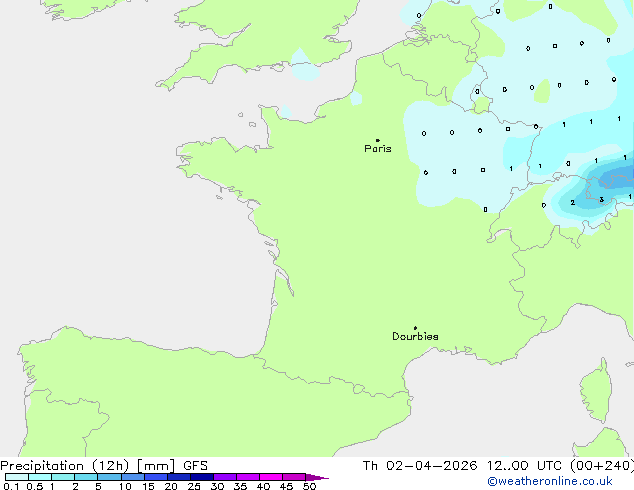Image resolution: width=634 pixels, height=490 pixels.
Task: Pick the 25–30 mm navy legend swatch
Action: click(x=202, y=477)
